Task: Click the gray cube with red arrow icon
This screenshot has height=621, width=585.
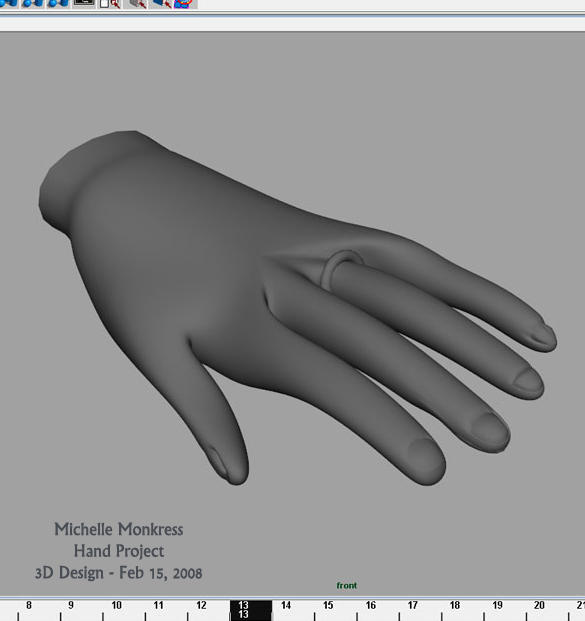Action: pyautogui.click(x=137, y=4)
